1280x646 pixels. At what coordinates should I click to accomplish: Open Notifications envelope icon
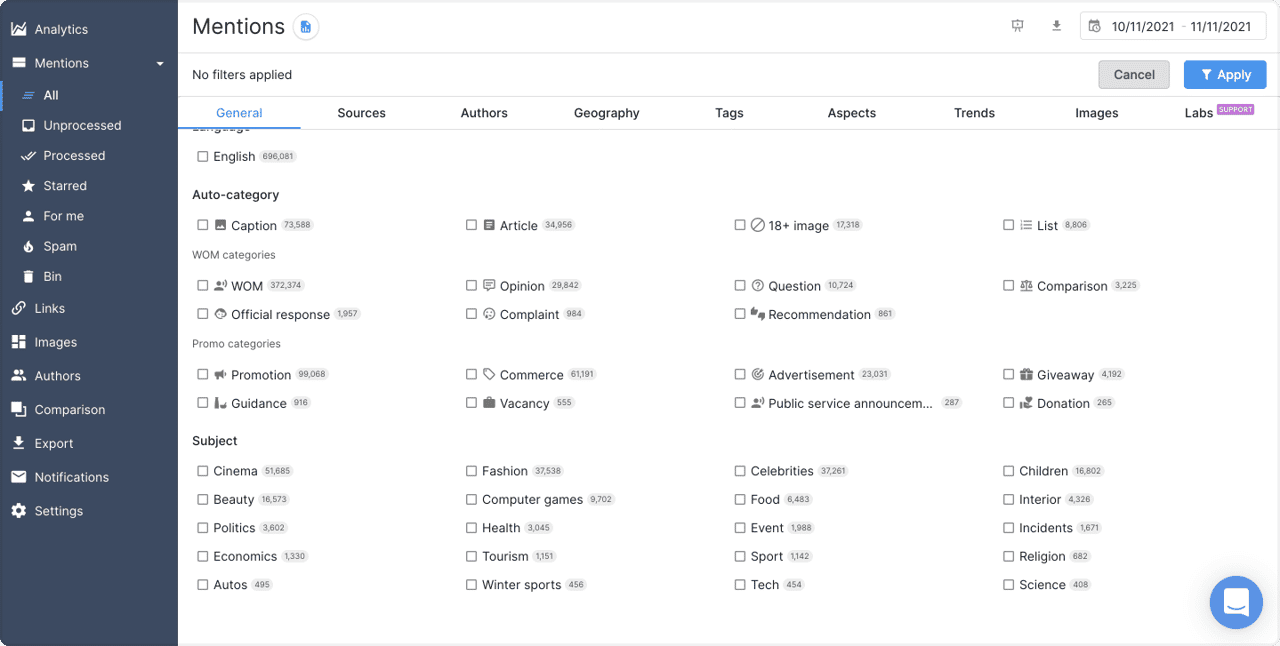18,477
